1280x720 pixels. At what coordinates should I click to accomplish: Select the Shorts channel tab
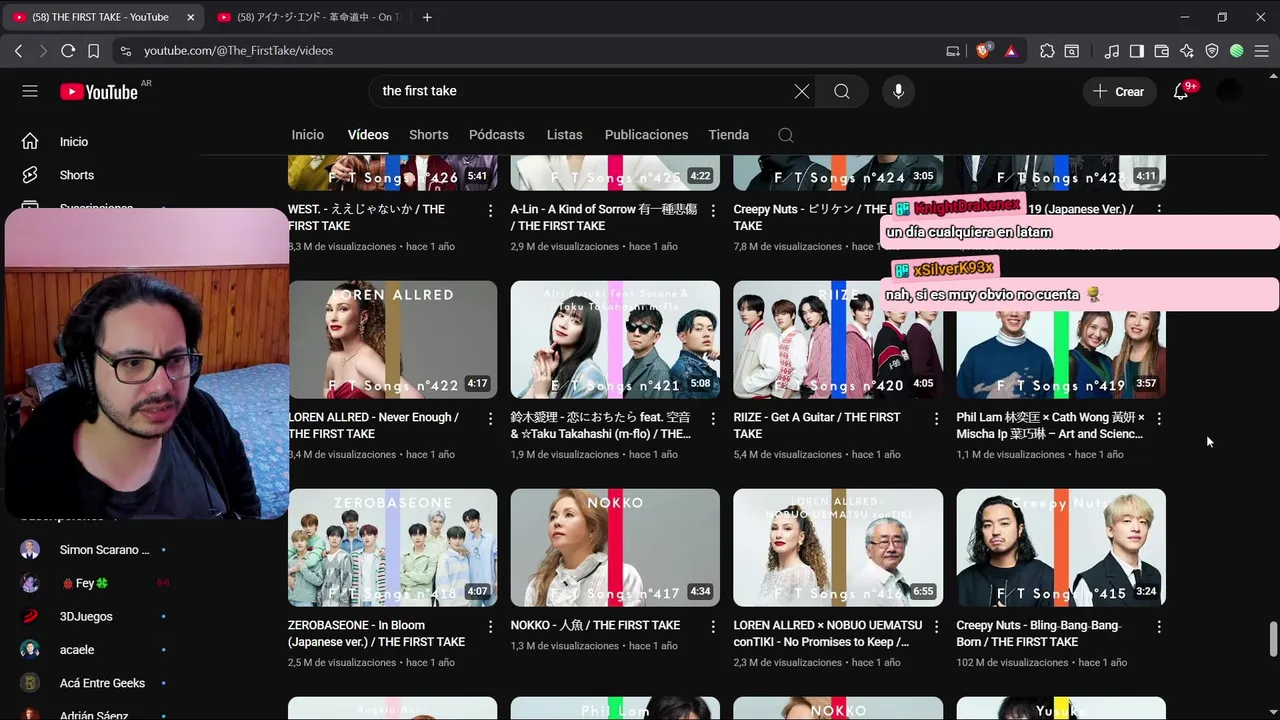pos(429,135)
